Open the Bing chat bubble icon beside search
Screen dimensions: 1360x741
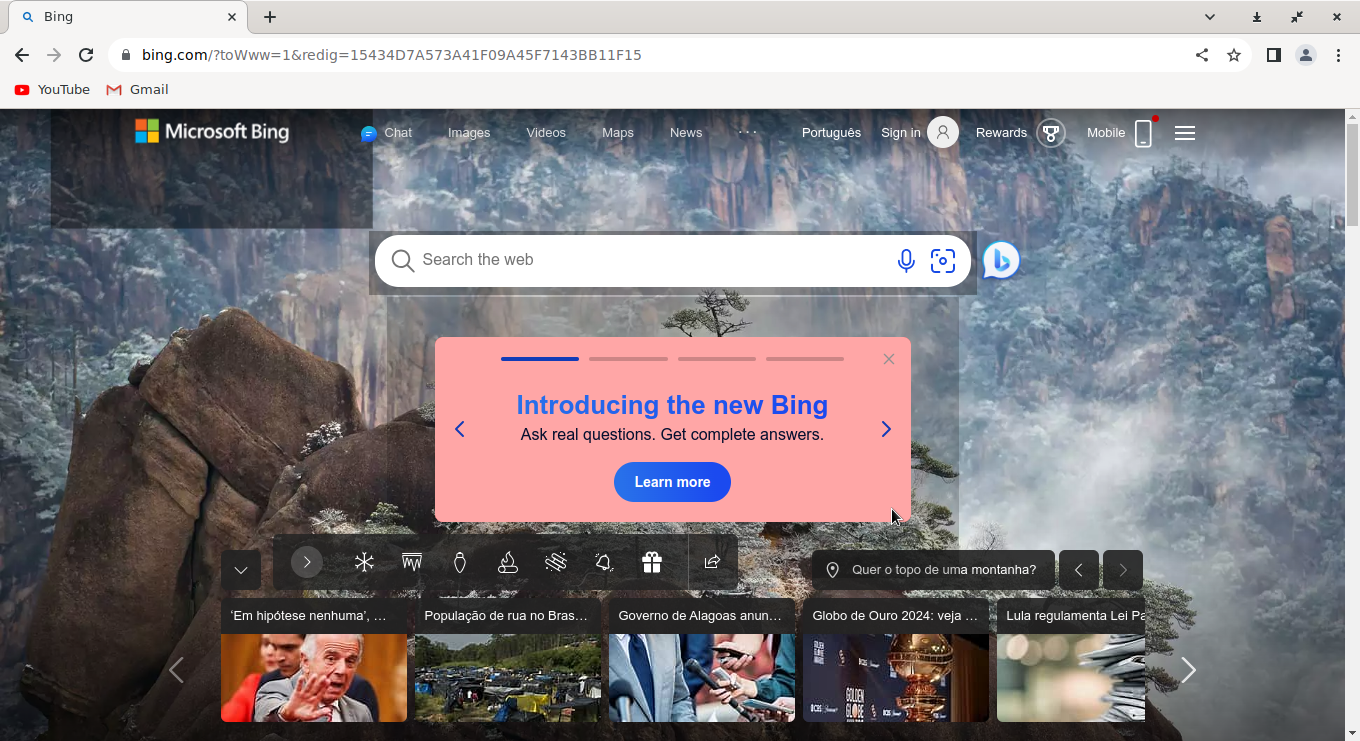1001,260
